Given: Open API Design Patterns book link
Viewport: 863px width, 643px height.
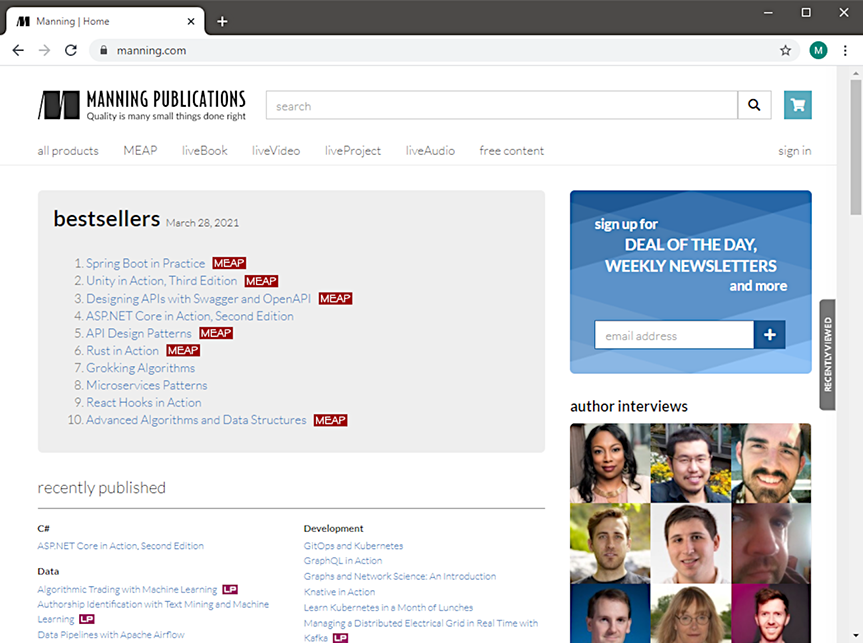Looking at the screenshot, I should 139,333.
